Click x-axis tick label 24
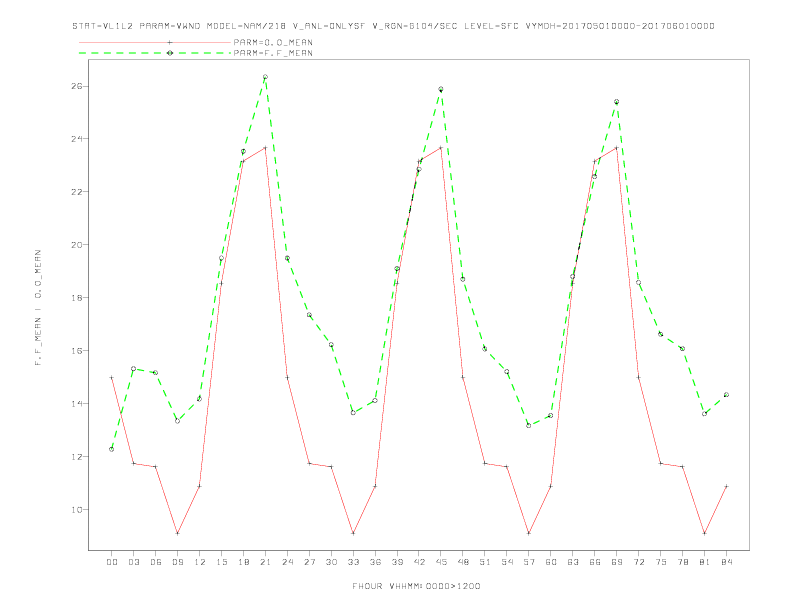Image resolution: width=792 pixels, height=612 pixels. point(287,562)
